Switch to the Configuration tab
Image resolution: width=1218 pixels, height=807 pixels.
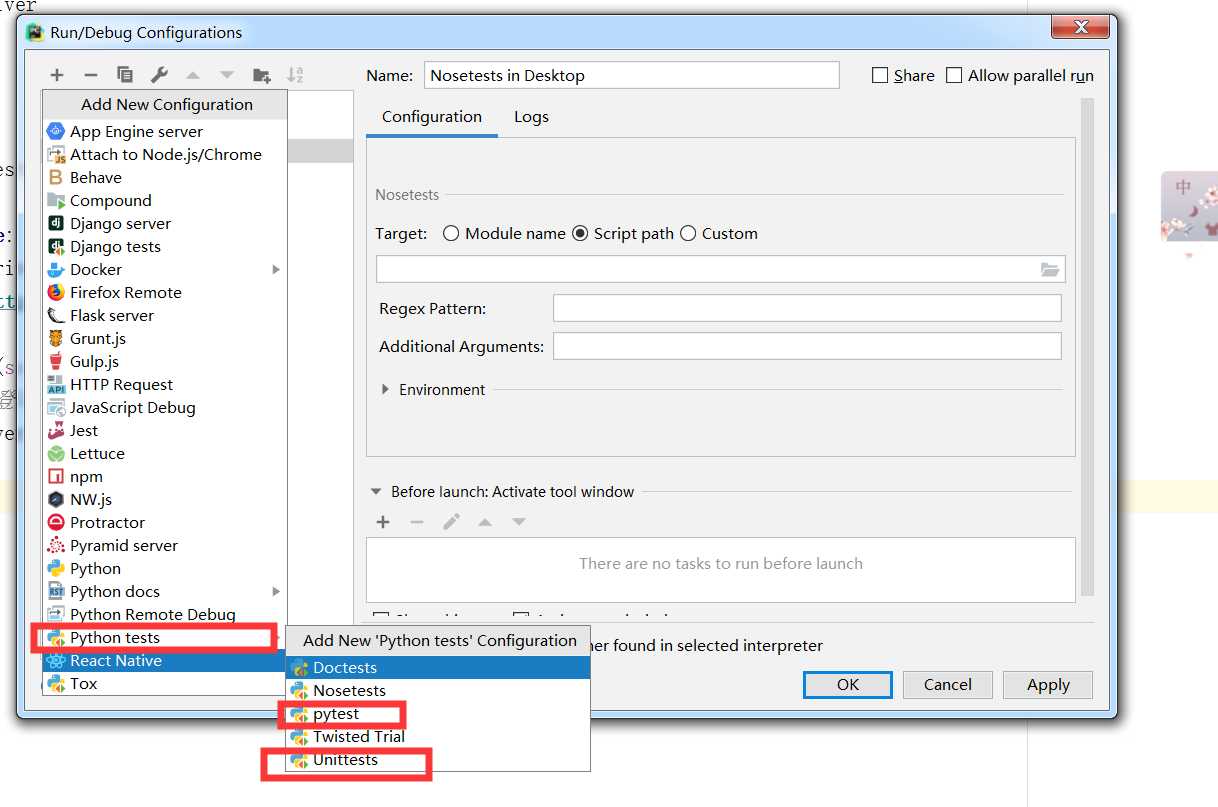[x=432, y=117]
